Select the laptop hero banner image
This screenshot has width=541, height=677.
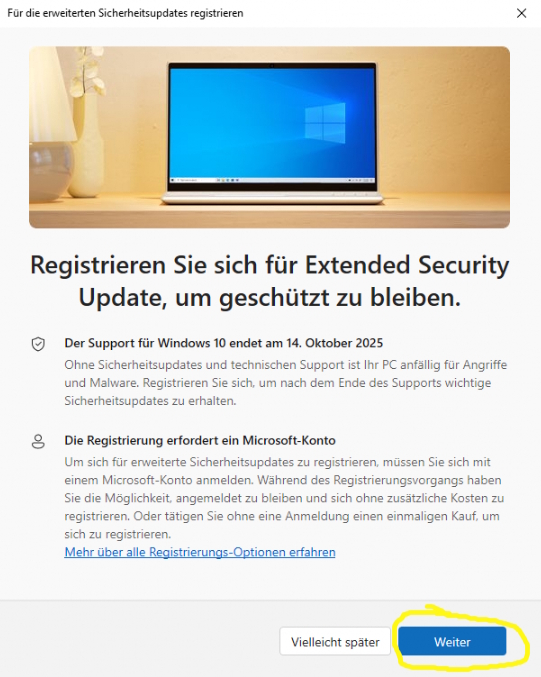tap(269, 137)
